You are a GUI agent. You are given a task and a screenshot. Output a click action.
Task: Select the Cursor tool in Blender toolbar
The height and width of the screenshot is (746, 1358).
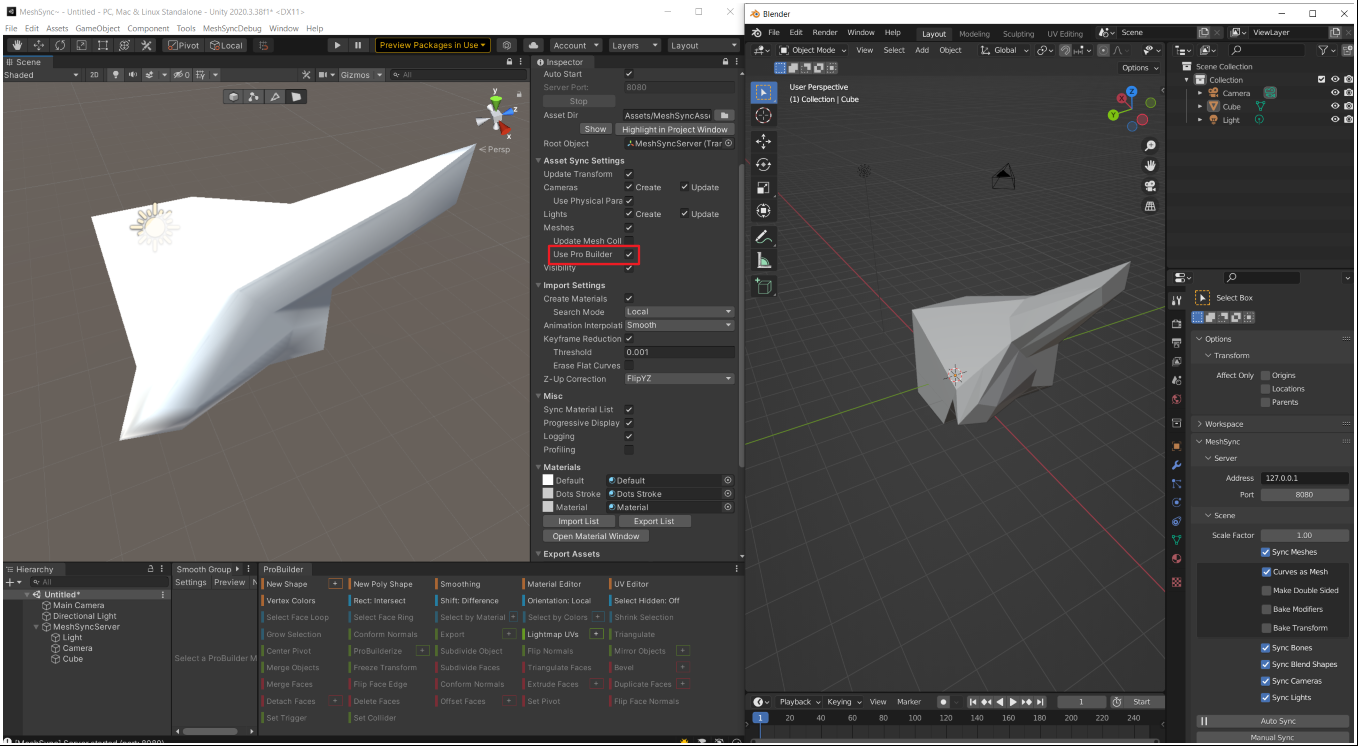pos(764,116)
